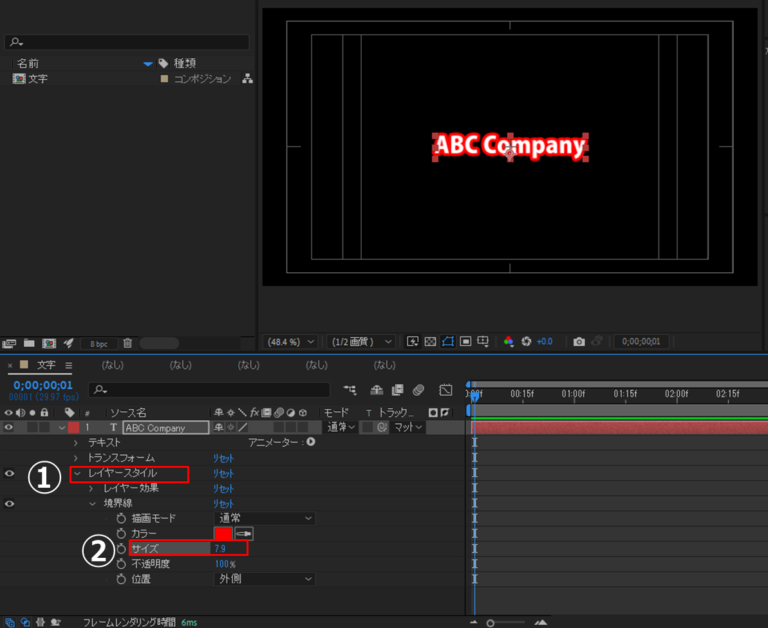Click the new composition icon in Project panel
This screenshot has height=628, width=768.
[47, 343]
